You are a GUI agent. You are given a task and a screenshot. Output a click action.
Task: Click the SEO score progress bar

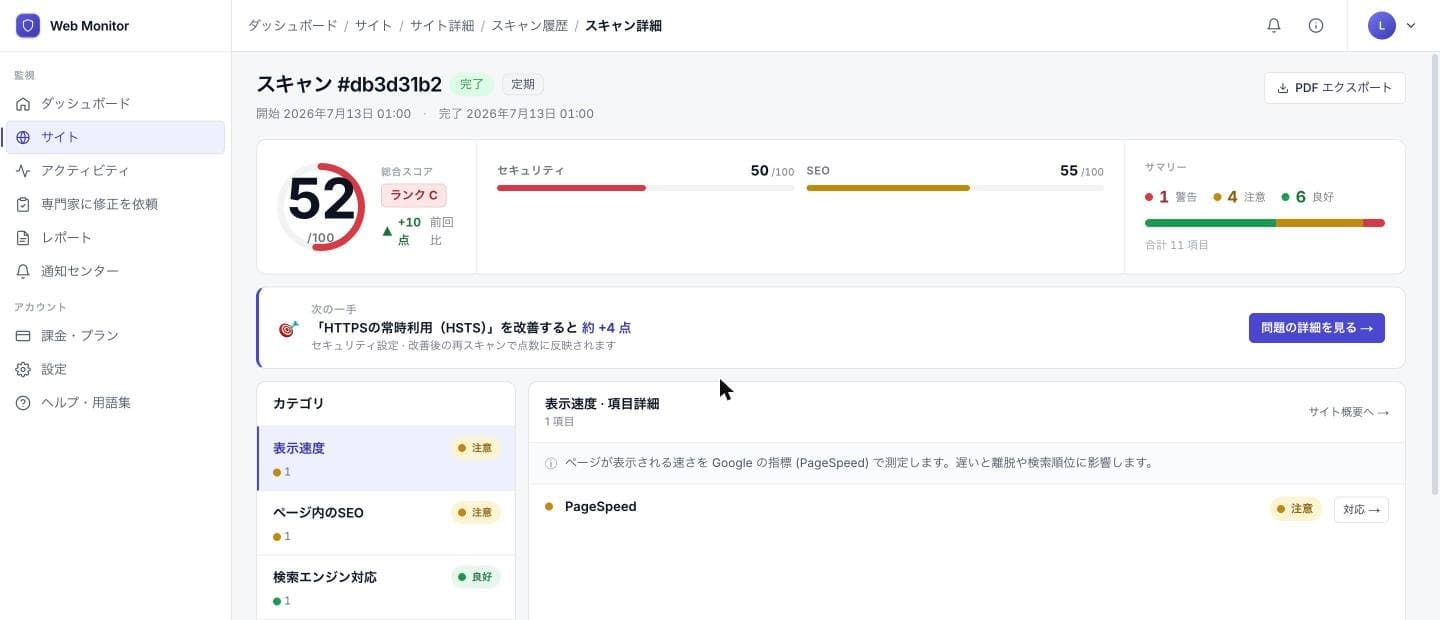[x=955, y=188]
